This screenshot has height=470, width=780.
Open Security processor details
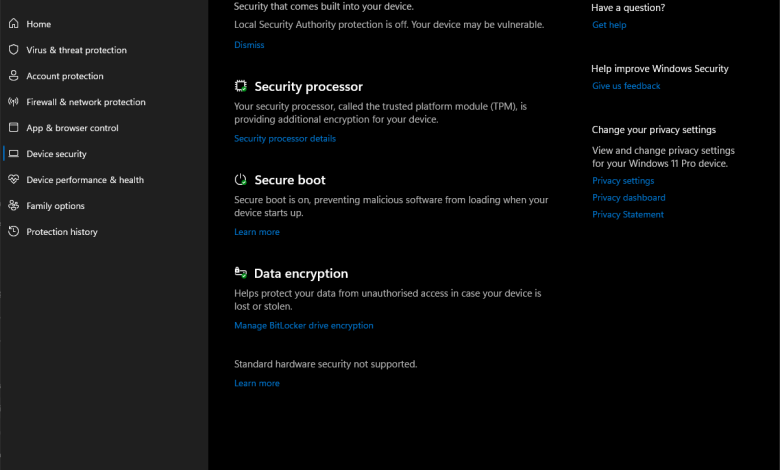(x=285, y=139)
